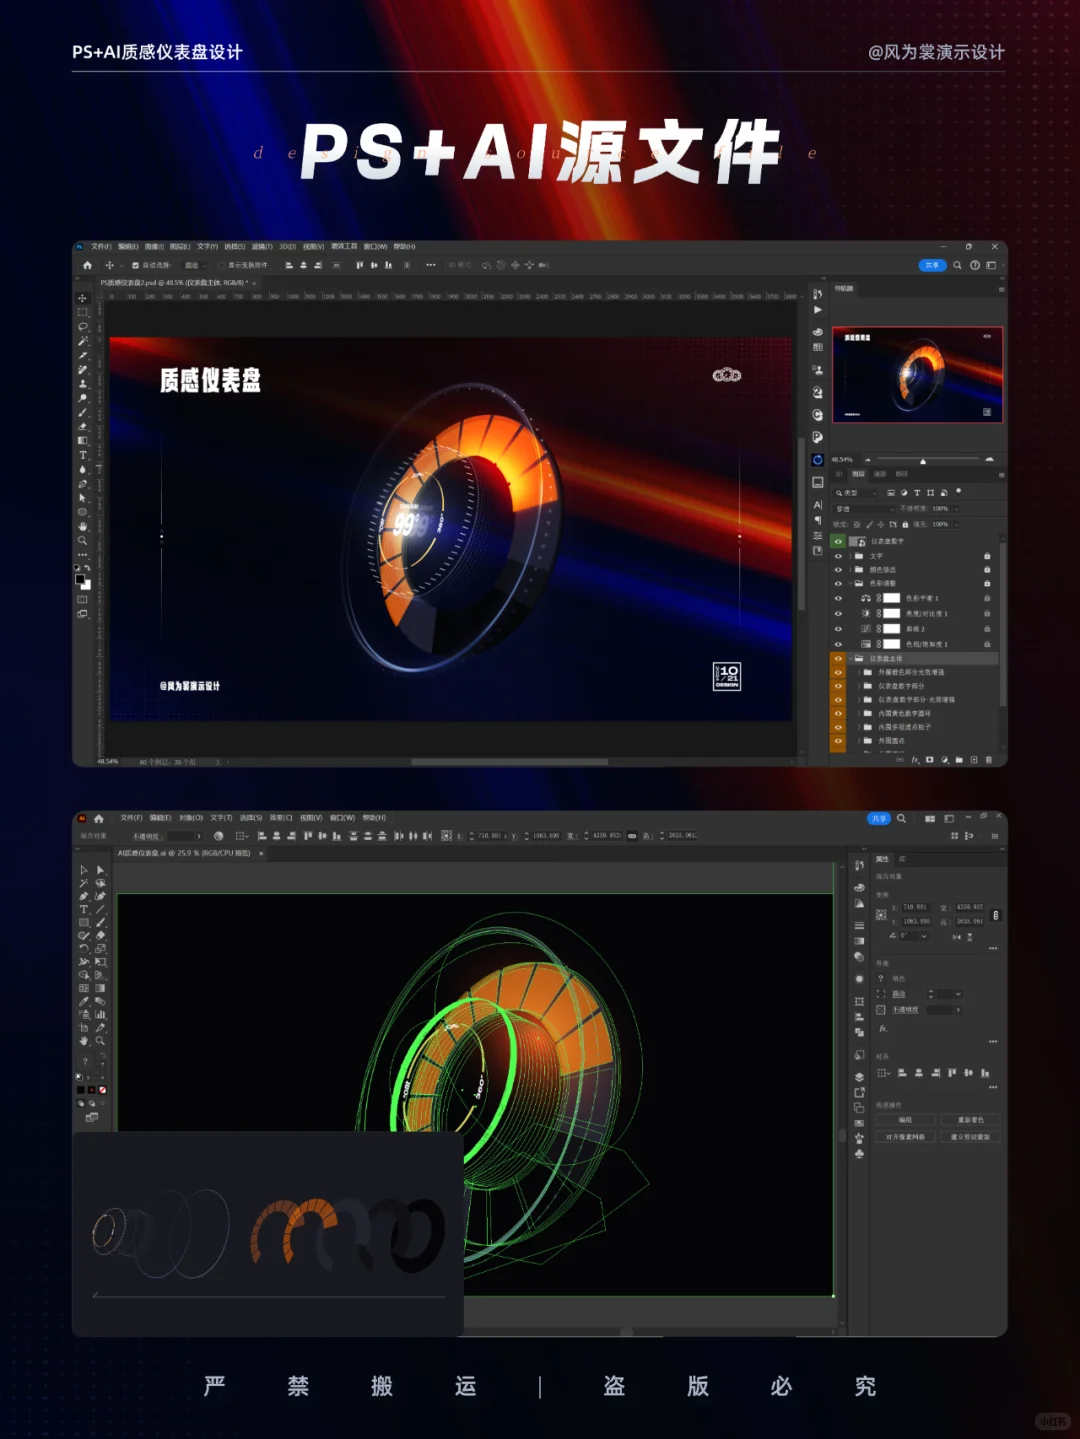
Task: Create new layer with plus icon in Layers panel
Action: (x=974, y=760)
